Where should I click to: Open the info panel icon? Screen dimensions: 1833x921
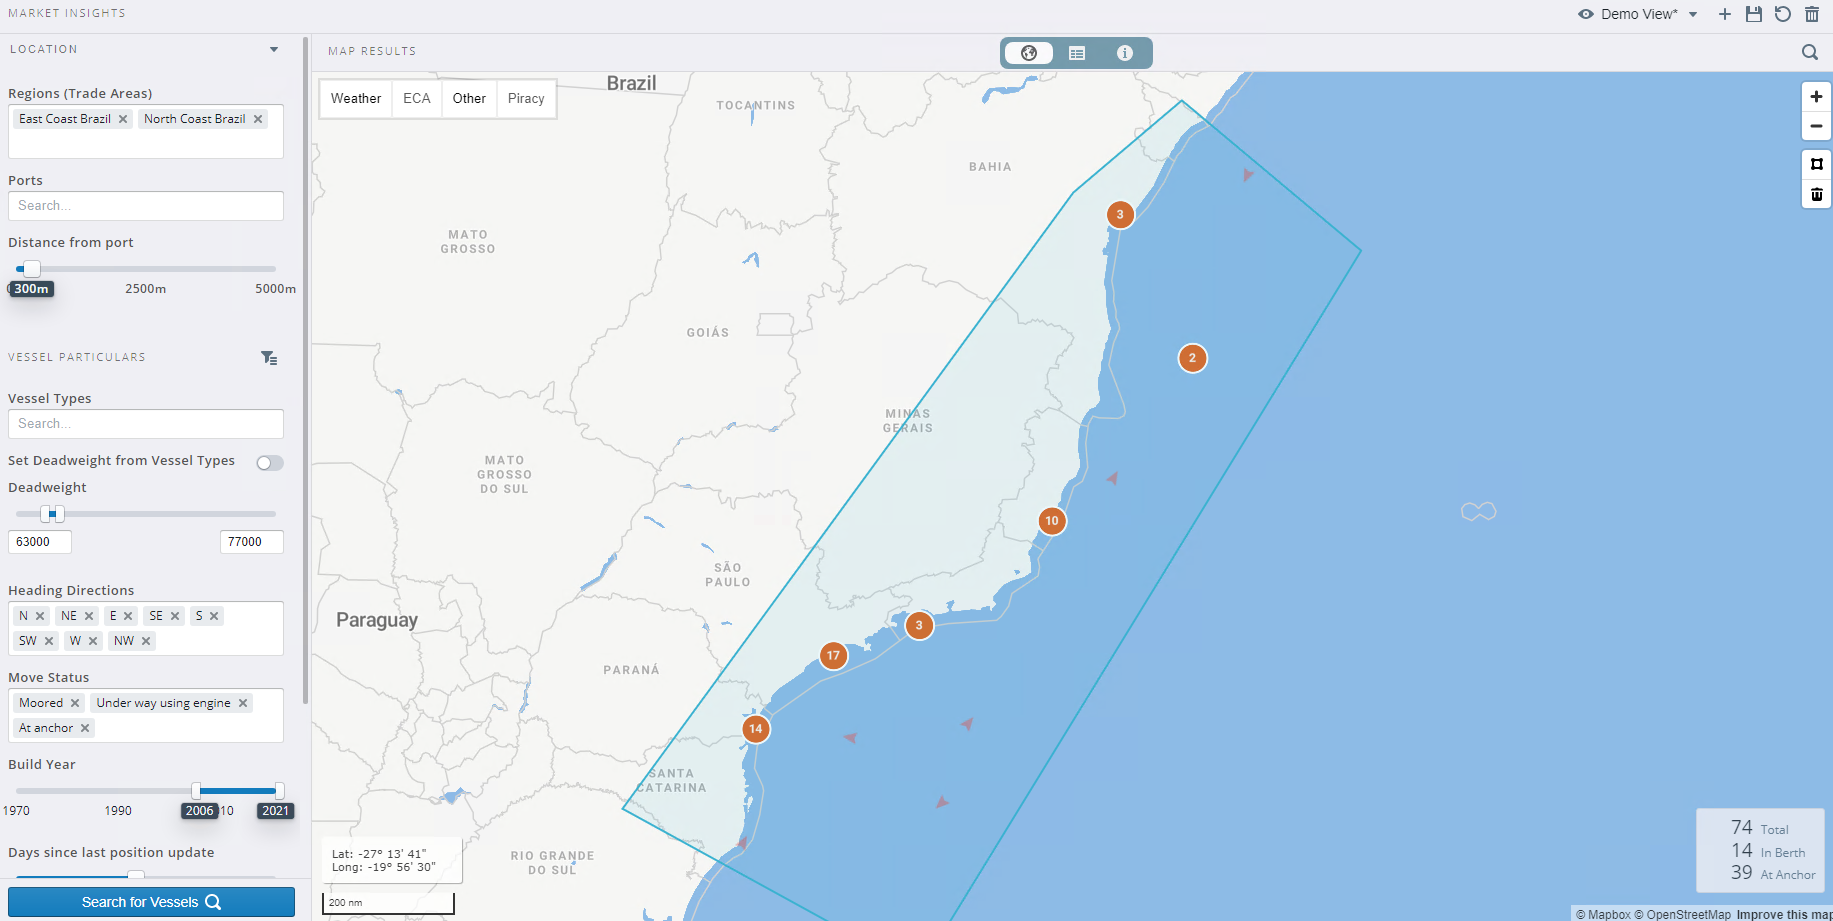1125,53
